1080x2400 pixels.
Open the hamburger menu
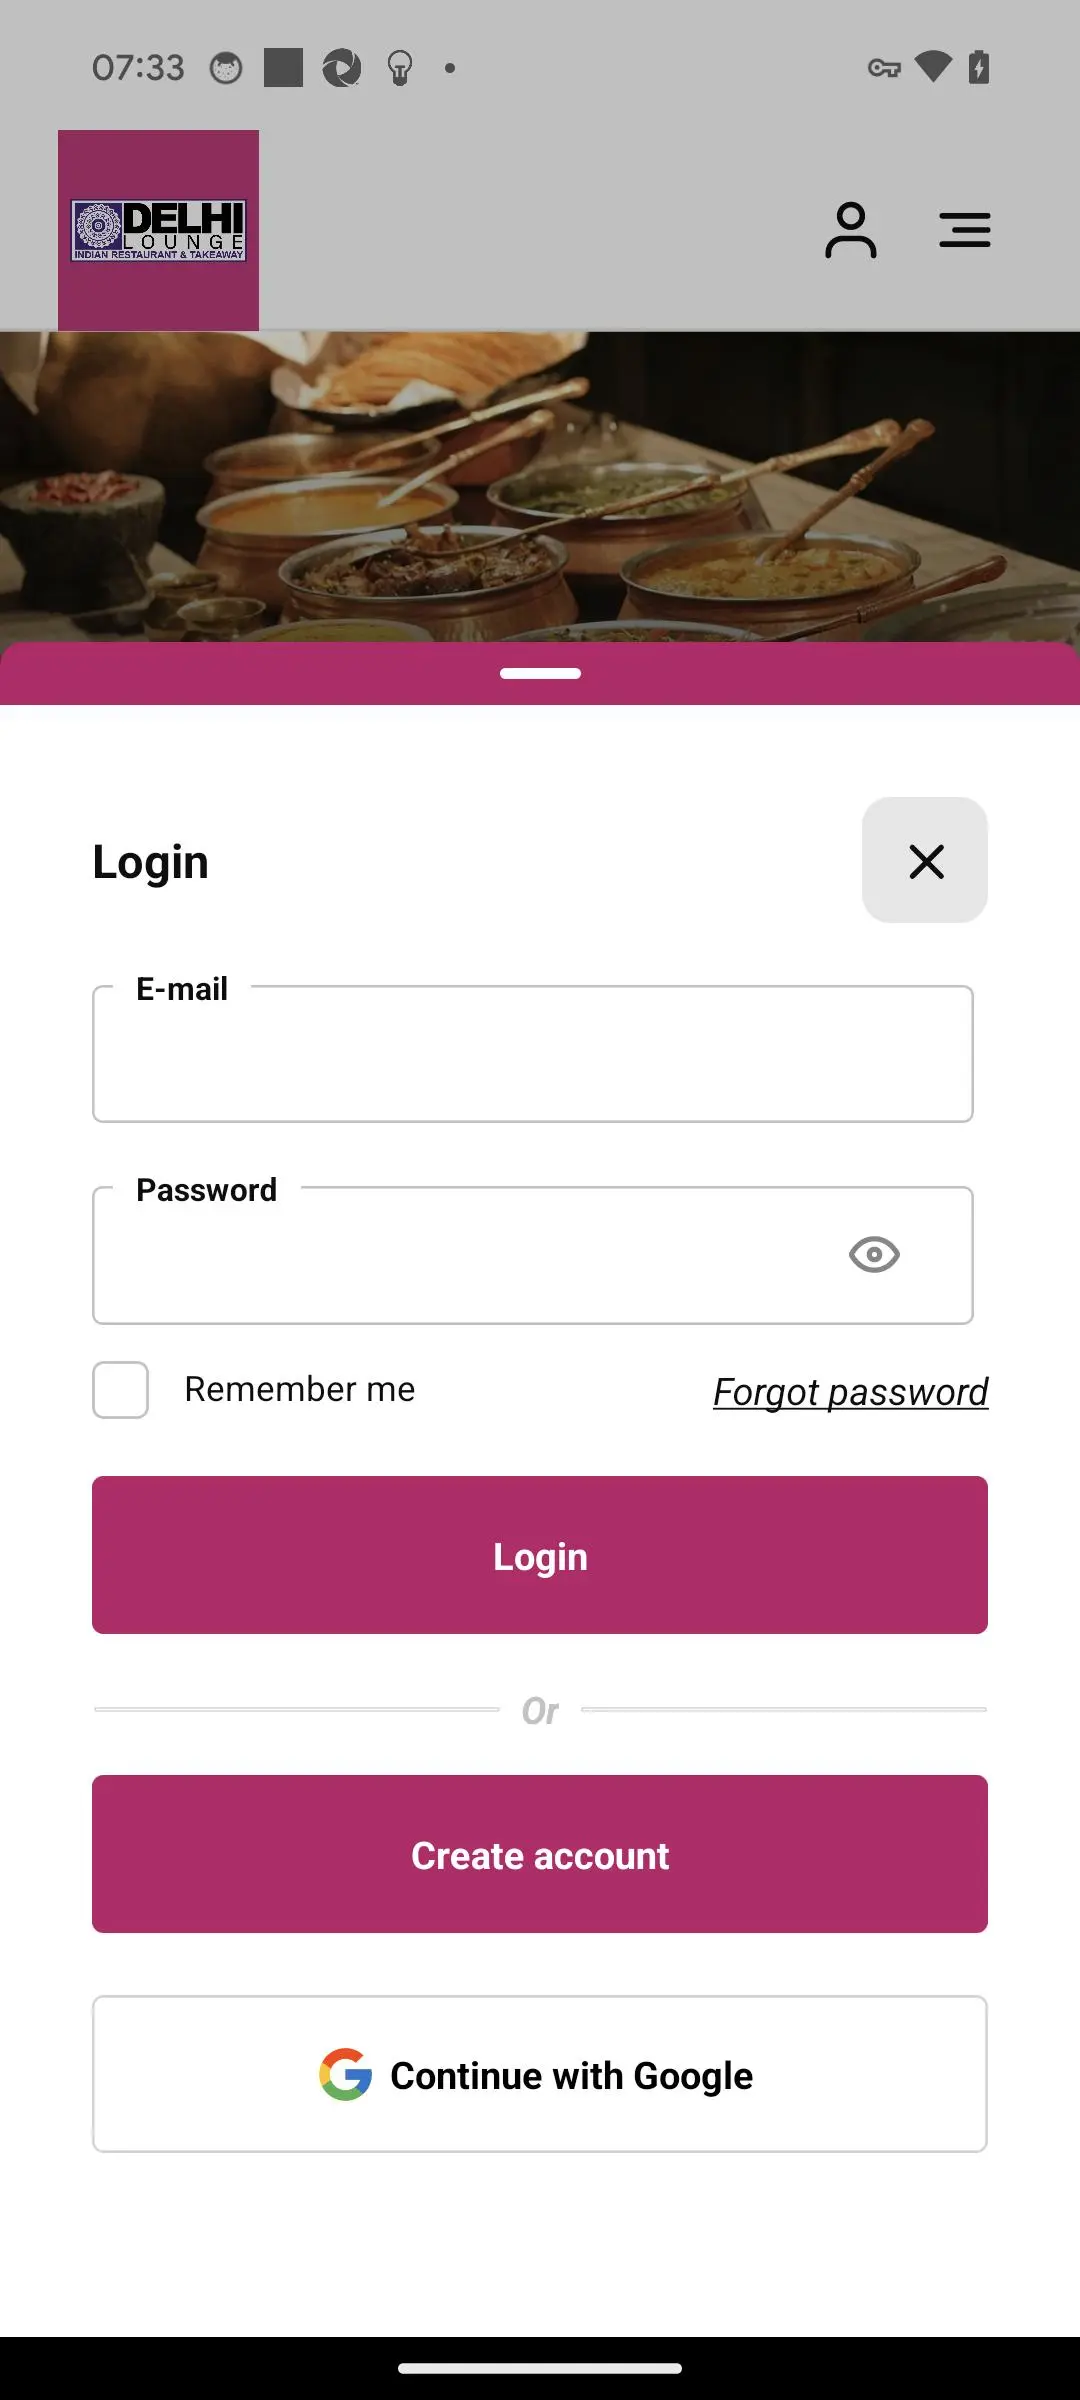(x=964, y=230)
